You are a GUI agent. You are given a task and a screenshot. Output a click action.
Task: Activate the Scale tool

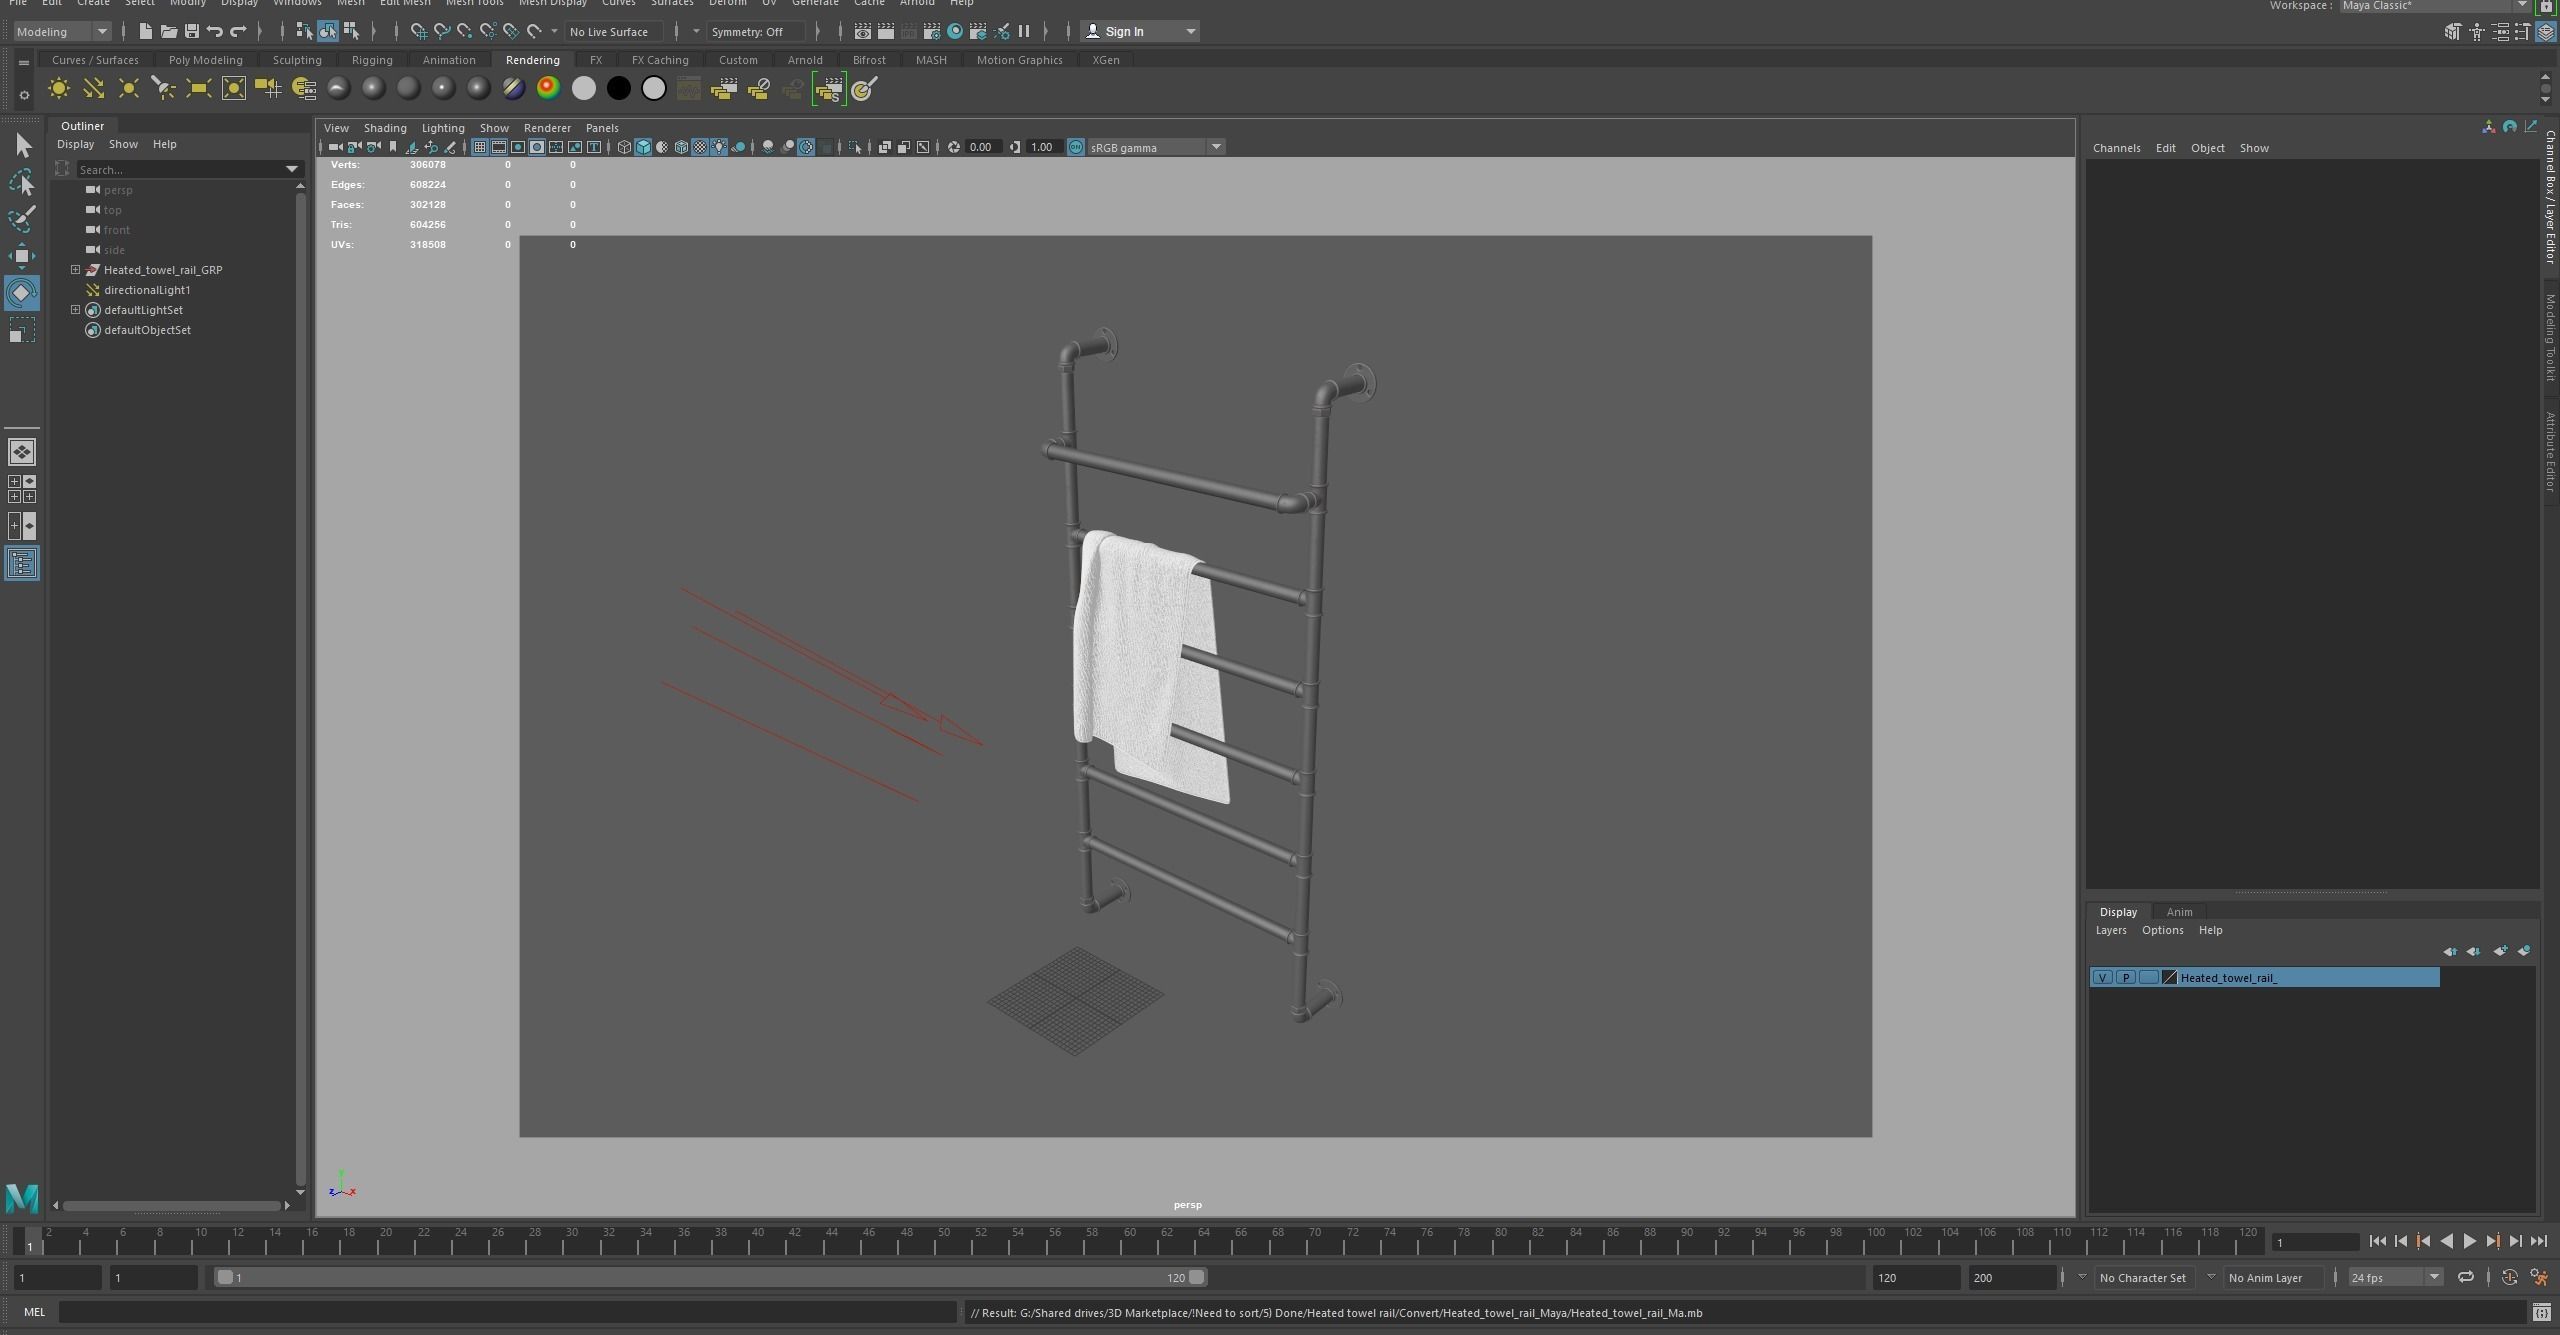[x=22, y=330]
